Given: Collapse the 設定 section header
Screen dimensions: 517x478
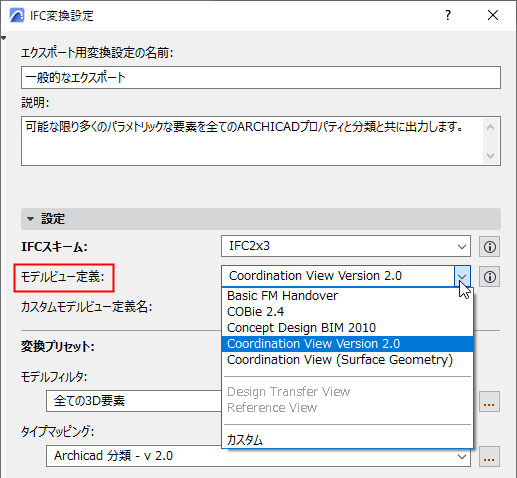Looking at the screenshot, I should click(x=261, y=219).
